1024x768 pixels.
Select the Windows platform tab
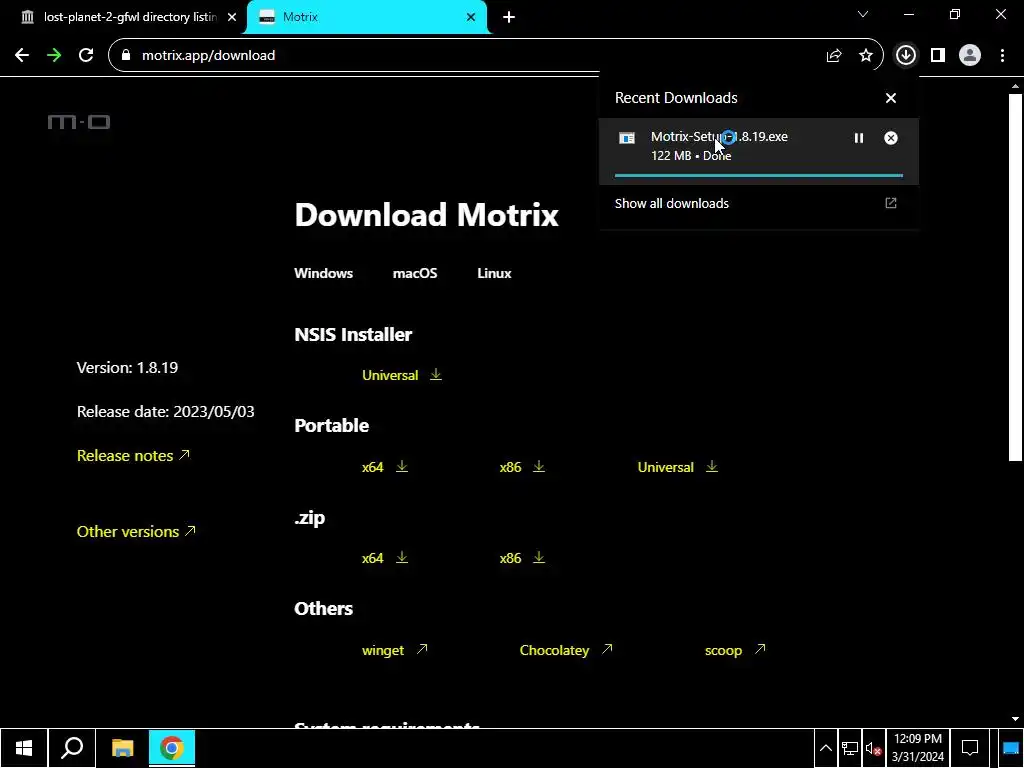323,273
